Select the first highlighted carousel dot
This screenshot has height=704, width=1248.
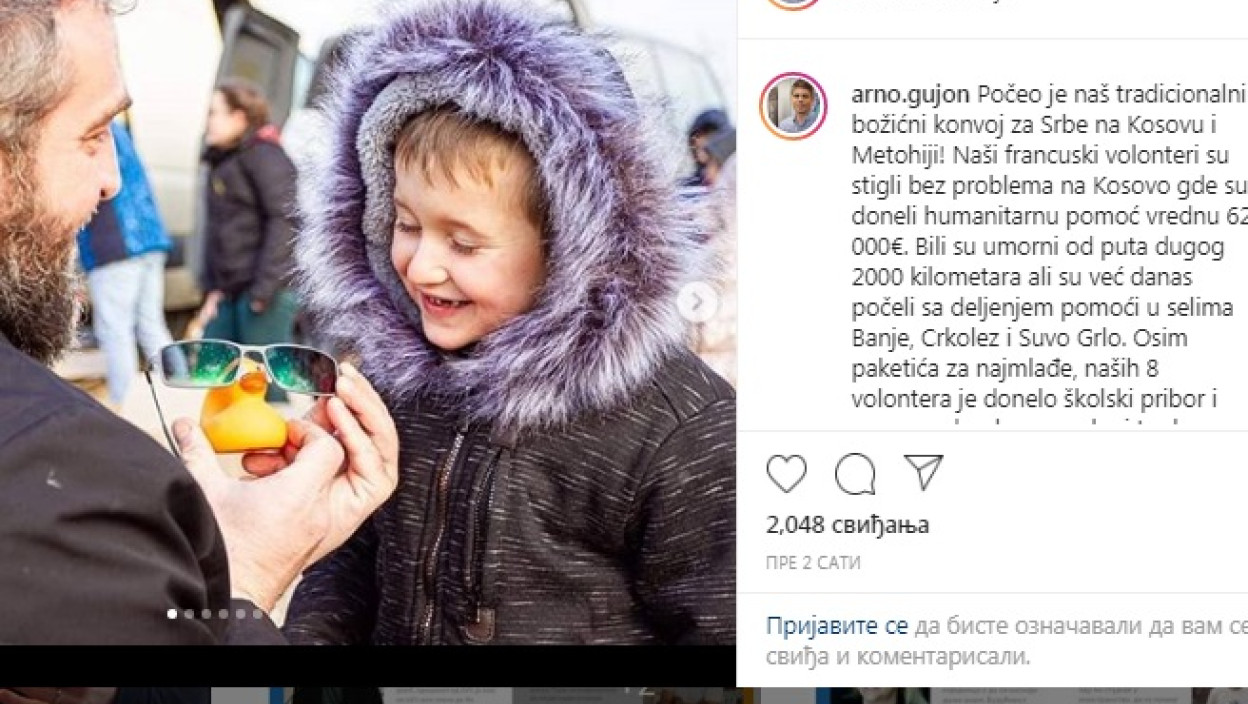click(171, 614)
